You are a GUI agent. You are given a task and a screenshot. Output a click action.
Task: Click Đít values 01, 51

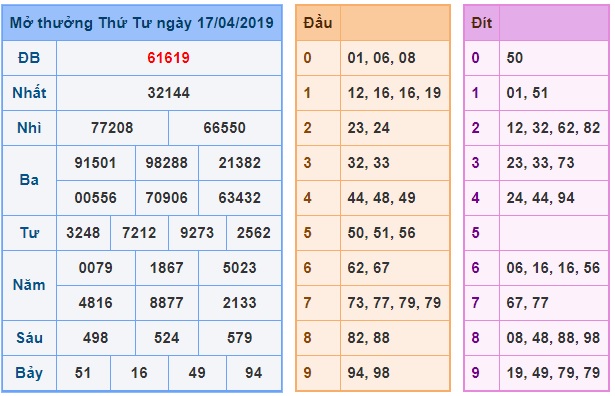pyautogui.click(x=527, y=93)
